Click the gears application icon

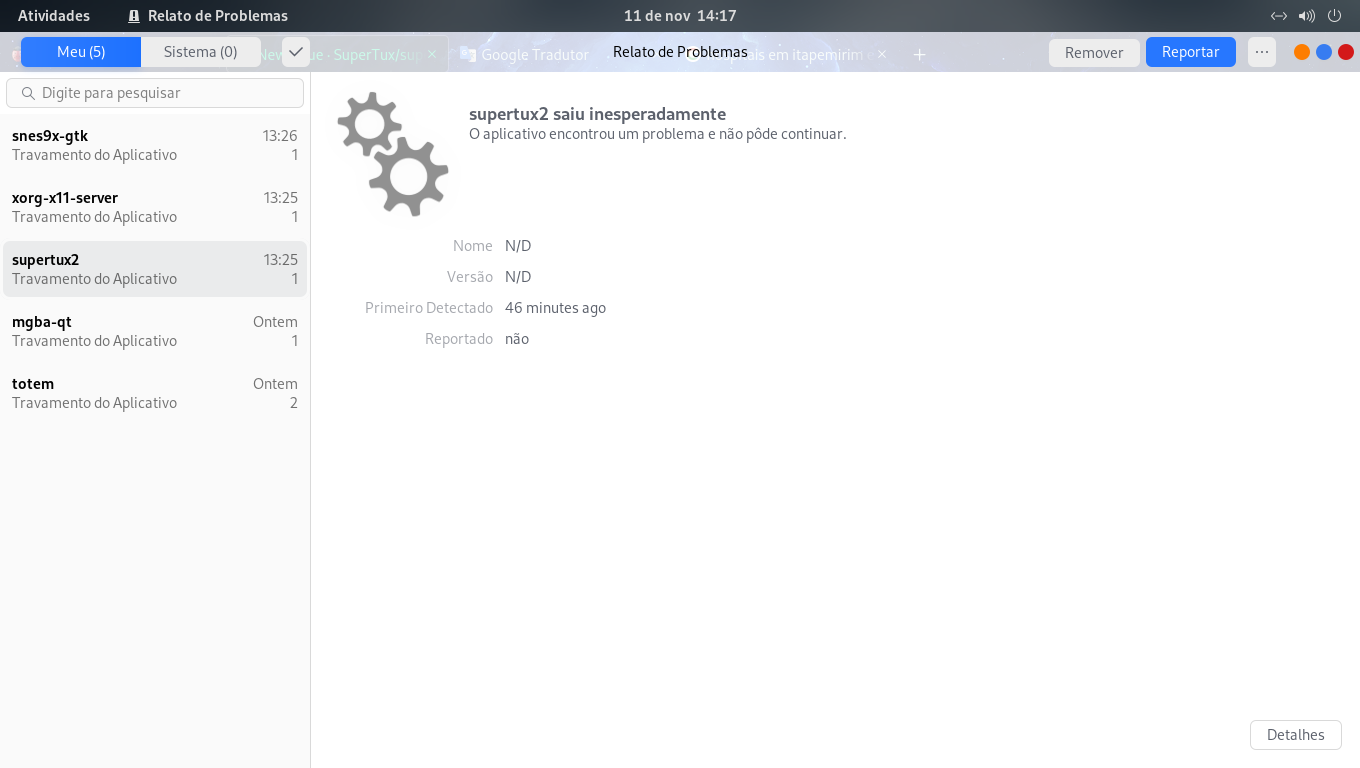[x=393, y=153]
